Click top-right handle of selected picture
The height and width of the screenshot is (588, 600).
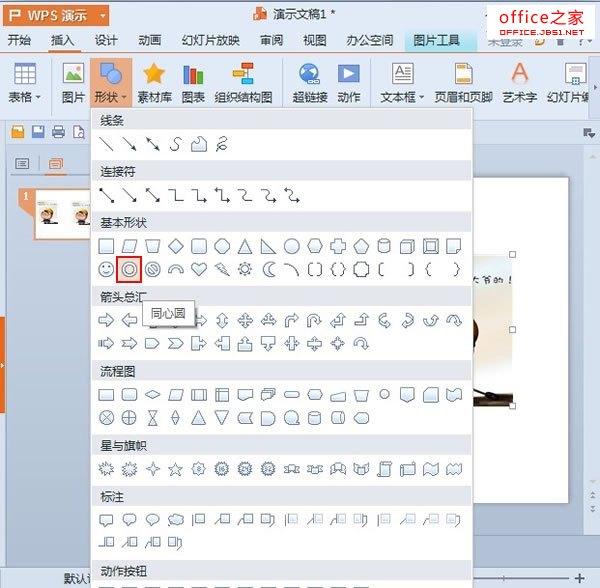click(x=512, y=254)
